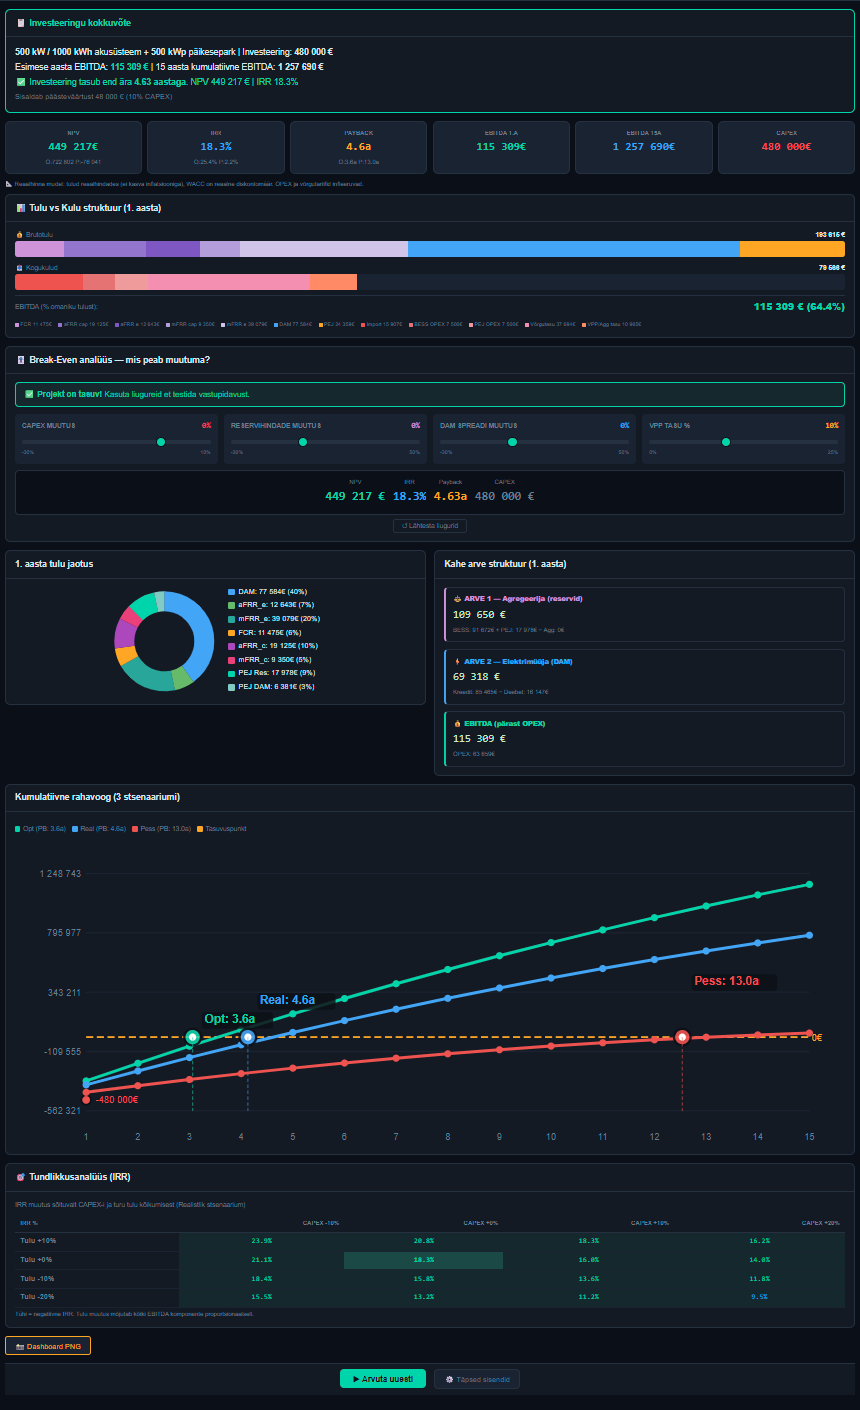Viewport: 860px width, 1410px height.
Task: Click the ARVE 2 Elektrimüüja icon
Action: click(458, 661)
